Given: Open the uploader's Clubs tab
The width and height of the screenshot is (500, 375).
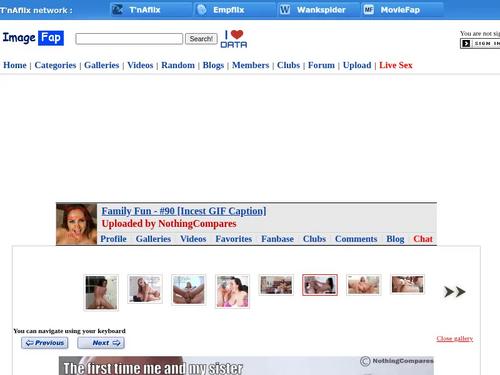Looking at the screenshot, I should pos(314,239).
